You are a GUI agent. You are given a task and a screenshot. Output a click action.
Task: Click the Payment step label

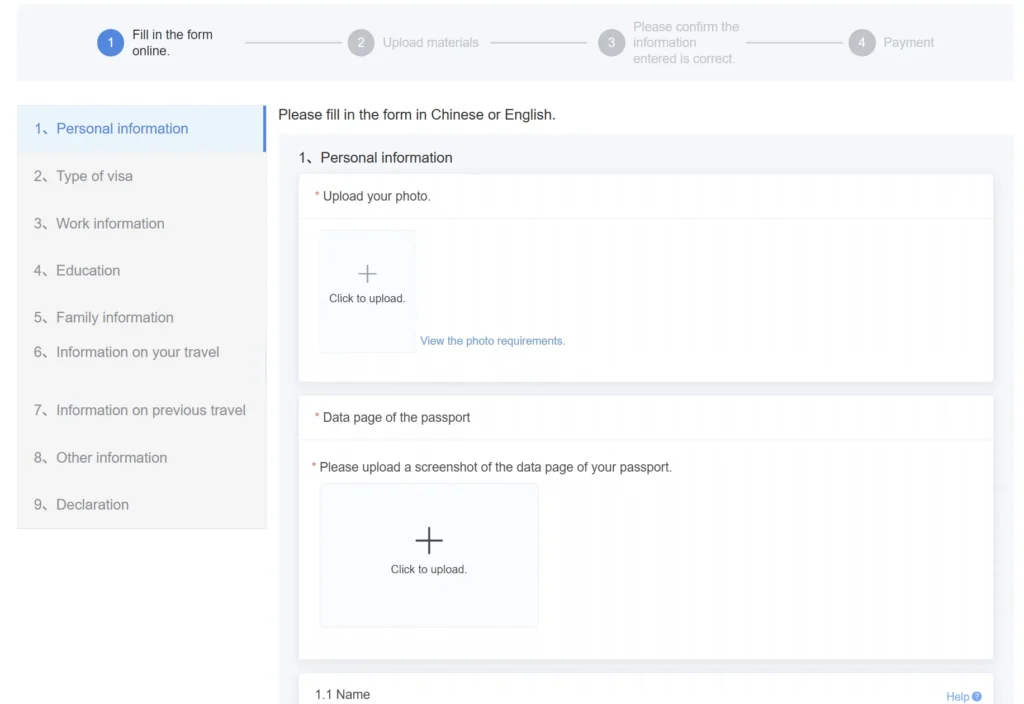coord(908,43)
